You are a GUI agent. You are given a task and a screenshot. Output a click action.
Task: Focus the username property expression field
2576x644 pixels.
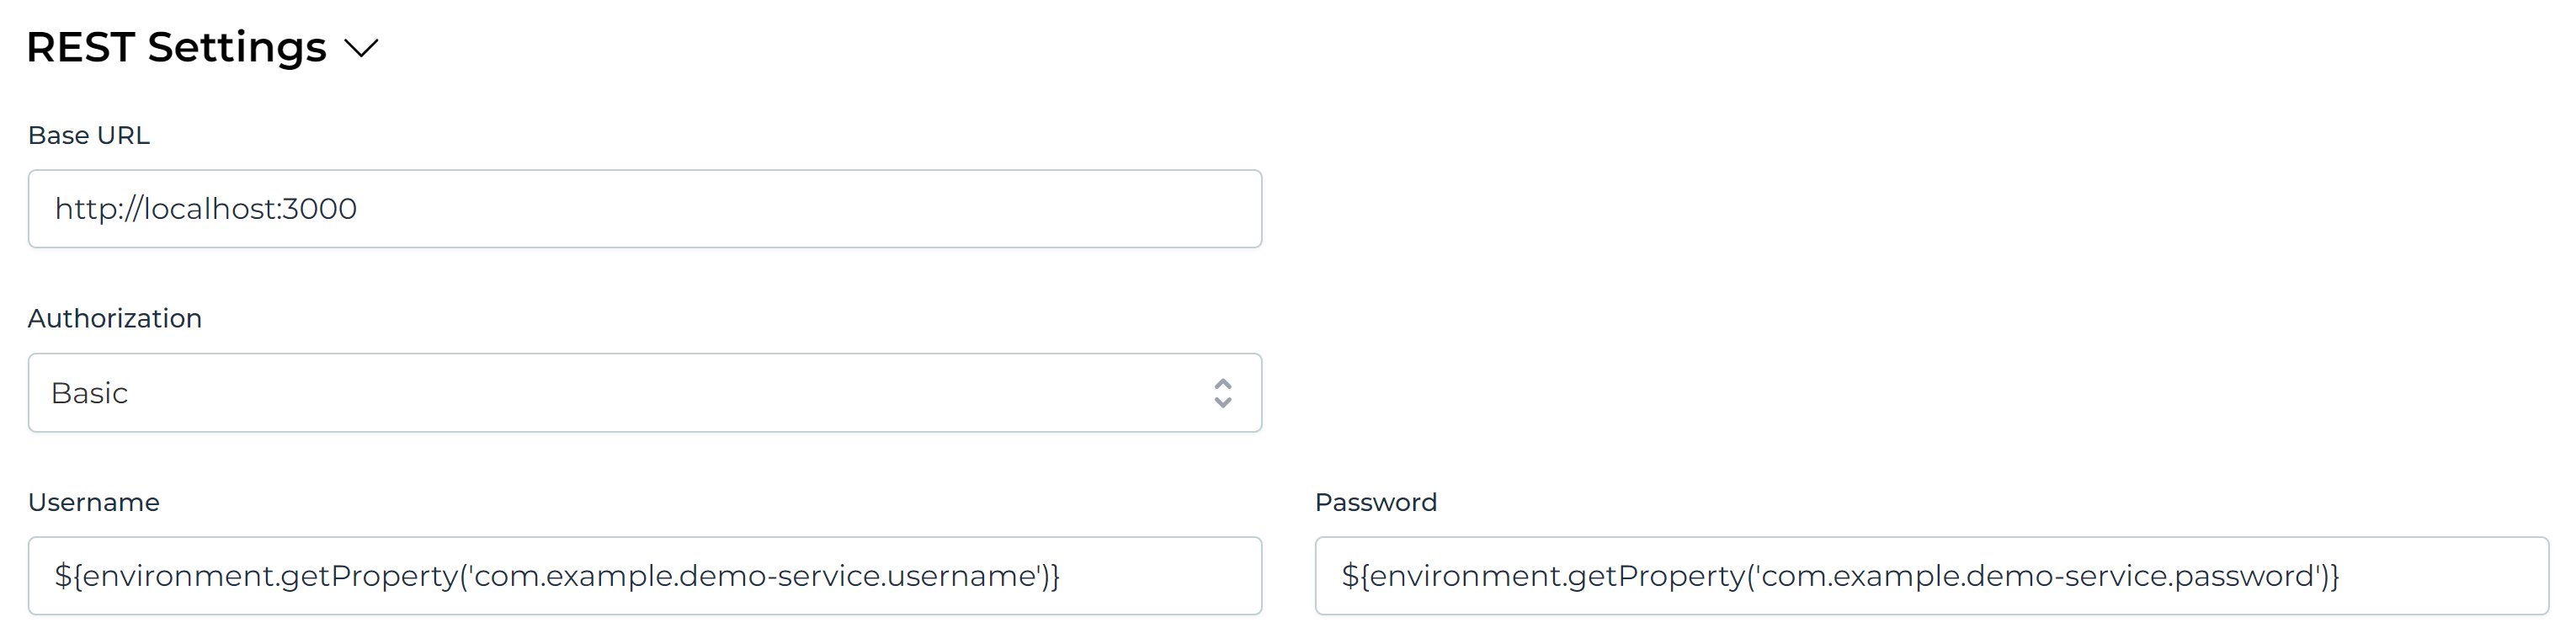coord(645,576)
